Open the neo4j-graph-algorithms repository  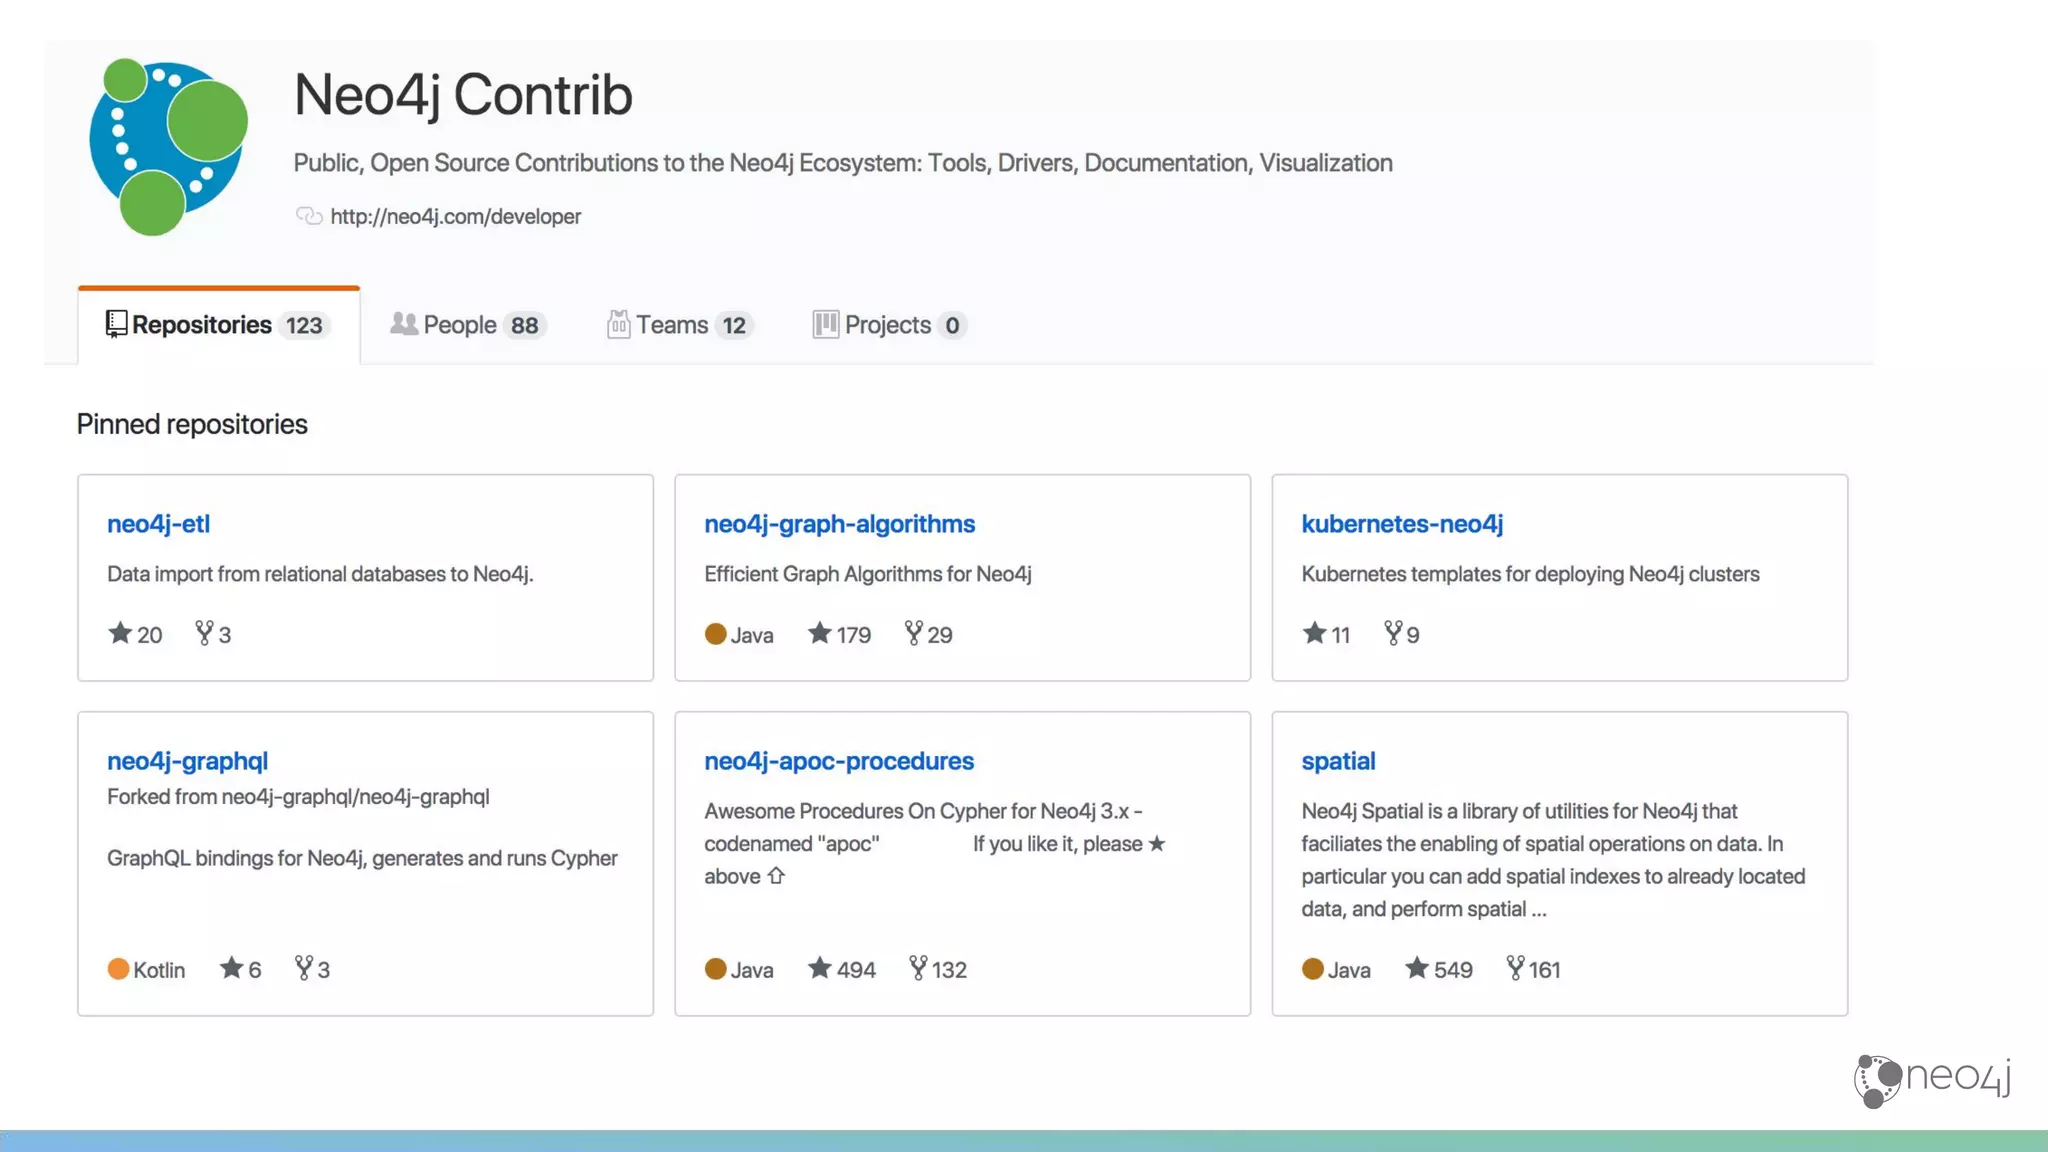(x=839, y=524)
